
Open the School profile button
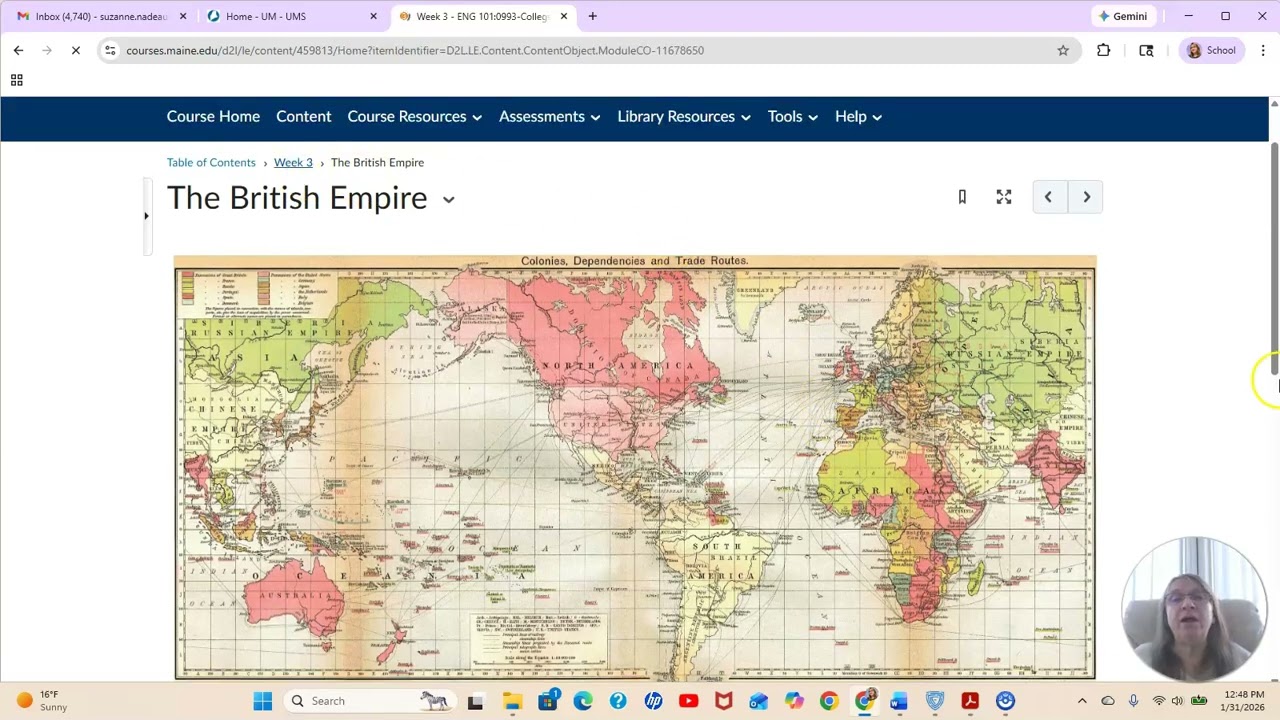pos(1212,50)
